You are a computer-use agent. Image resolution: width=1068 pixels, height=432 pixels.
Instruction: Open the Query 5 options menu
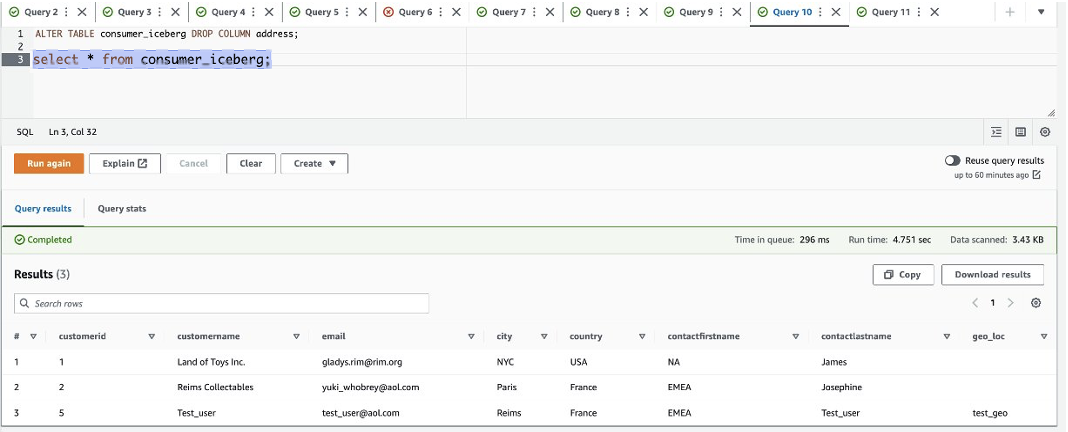pyautogui.click(x=346, y=12)
